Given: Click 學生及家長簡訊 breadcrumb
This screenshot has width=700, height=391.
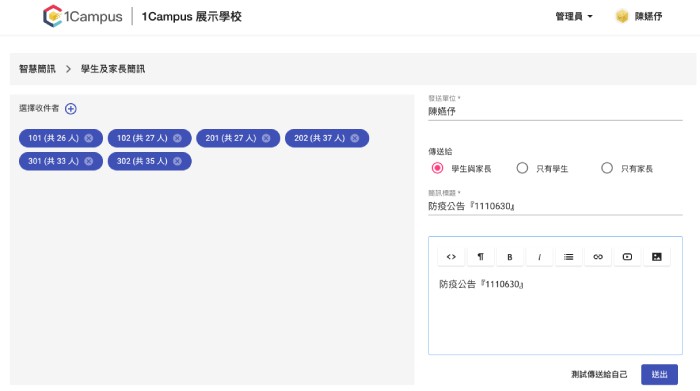Looking at the screenshot, I should pyautogui.click(x=112, y=69).
